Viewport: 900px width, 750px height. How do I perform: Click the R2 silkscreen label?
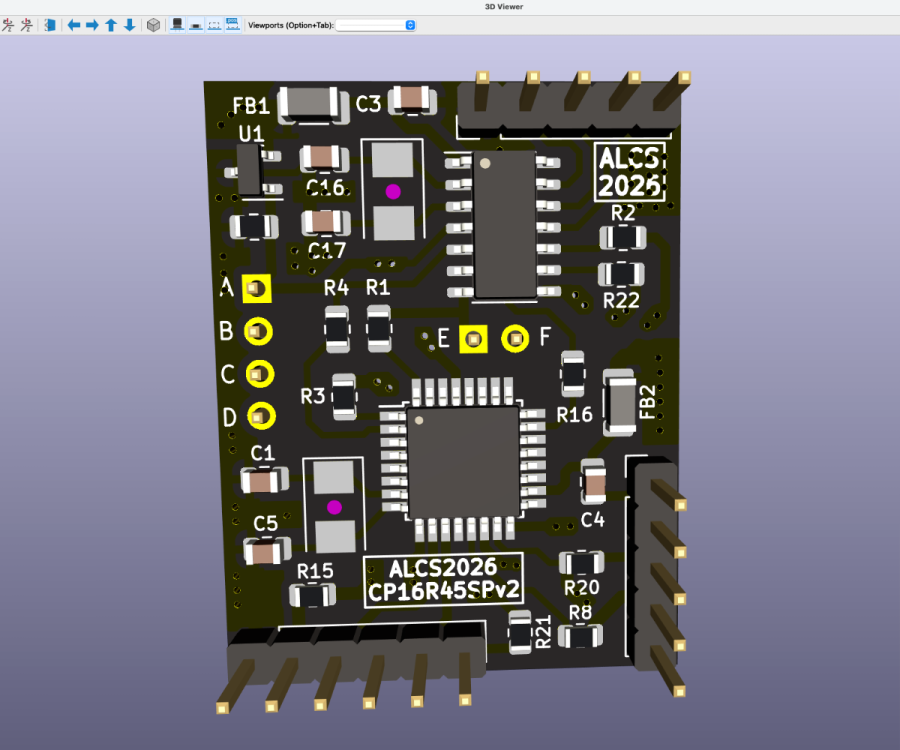[x=623, y=213]
